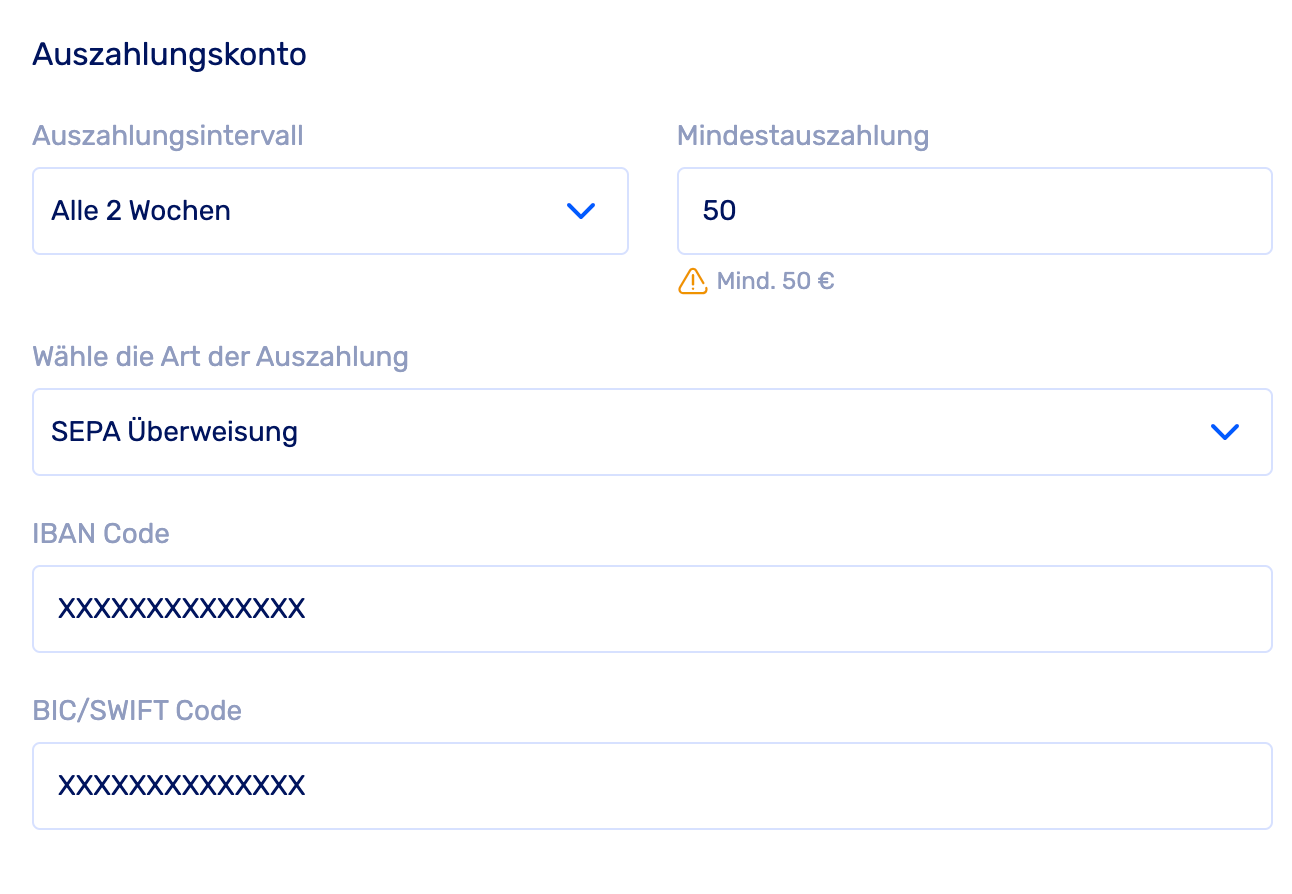
Task: Open the Auszahlungsintervall dropdown
Action: 330,211
